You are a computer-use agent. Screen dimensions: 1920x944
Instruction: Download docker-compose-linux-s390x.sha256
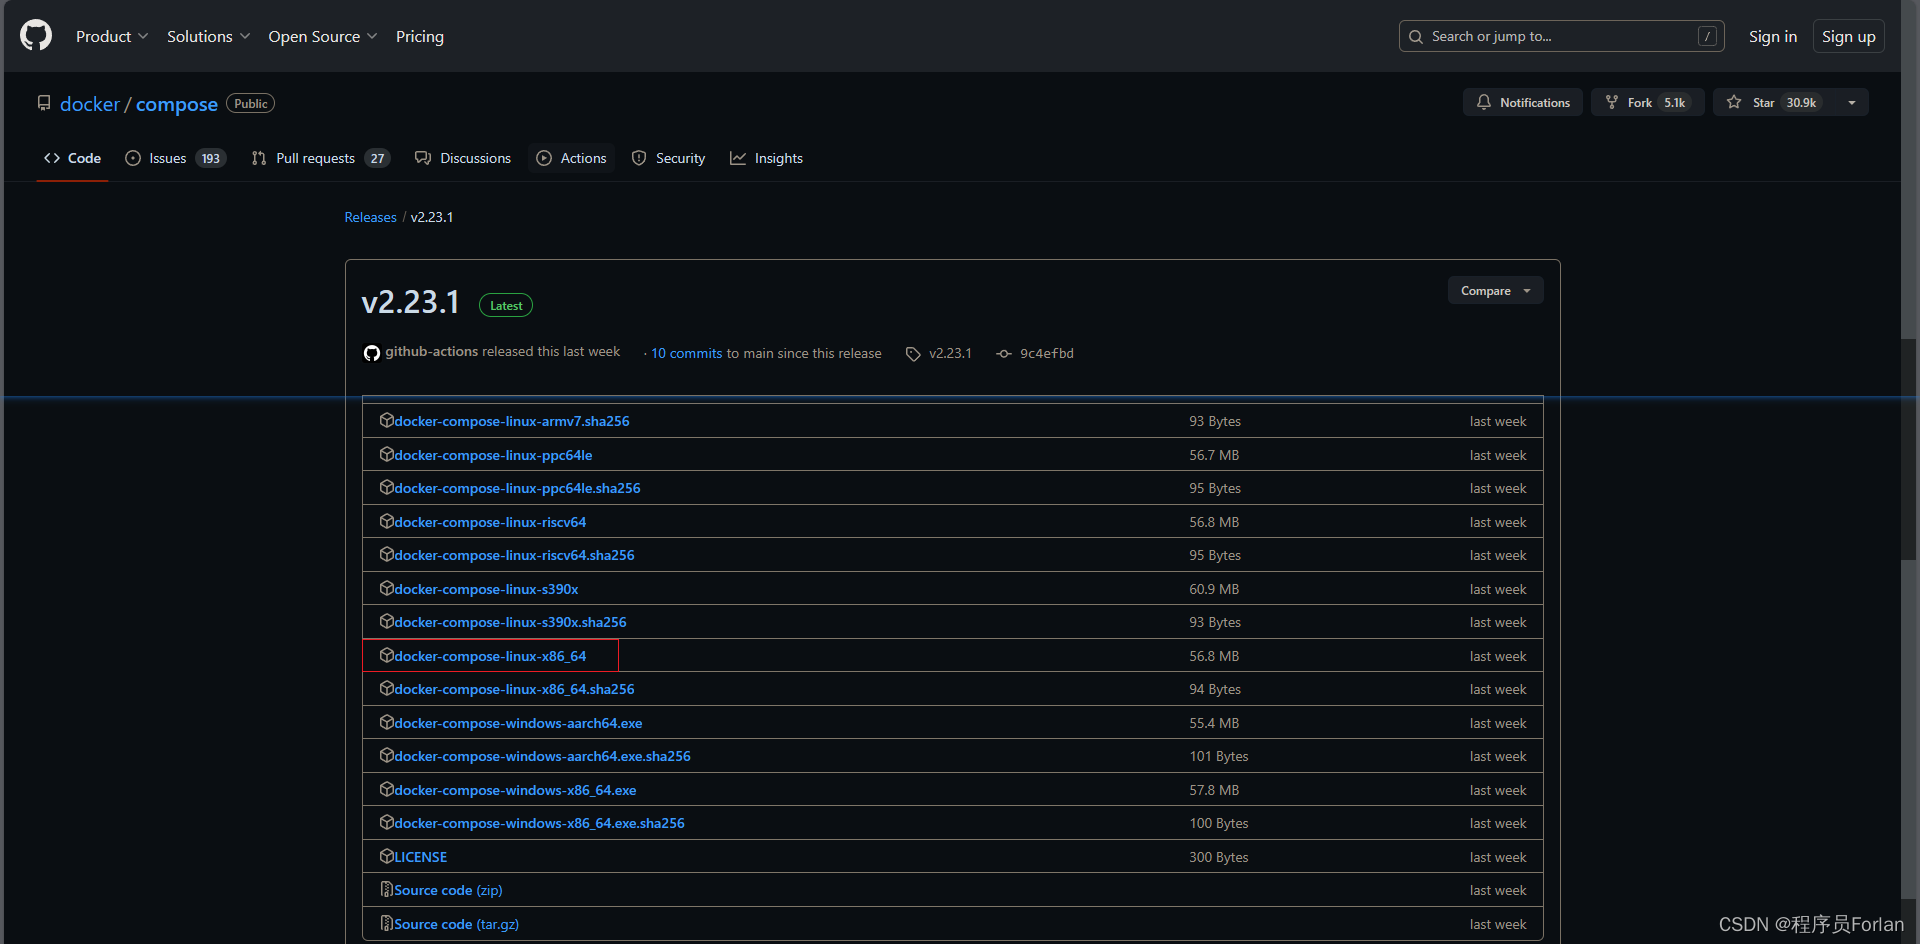tap(510, 622)
